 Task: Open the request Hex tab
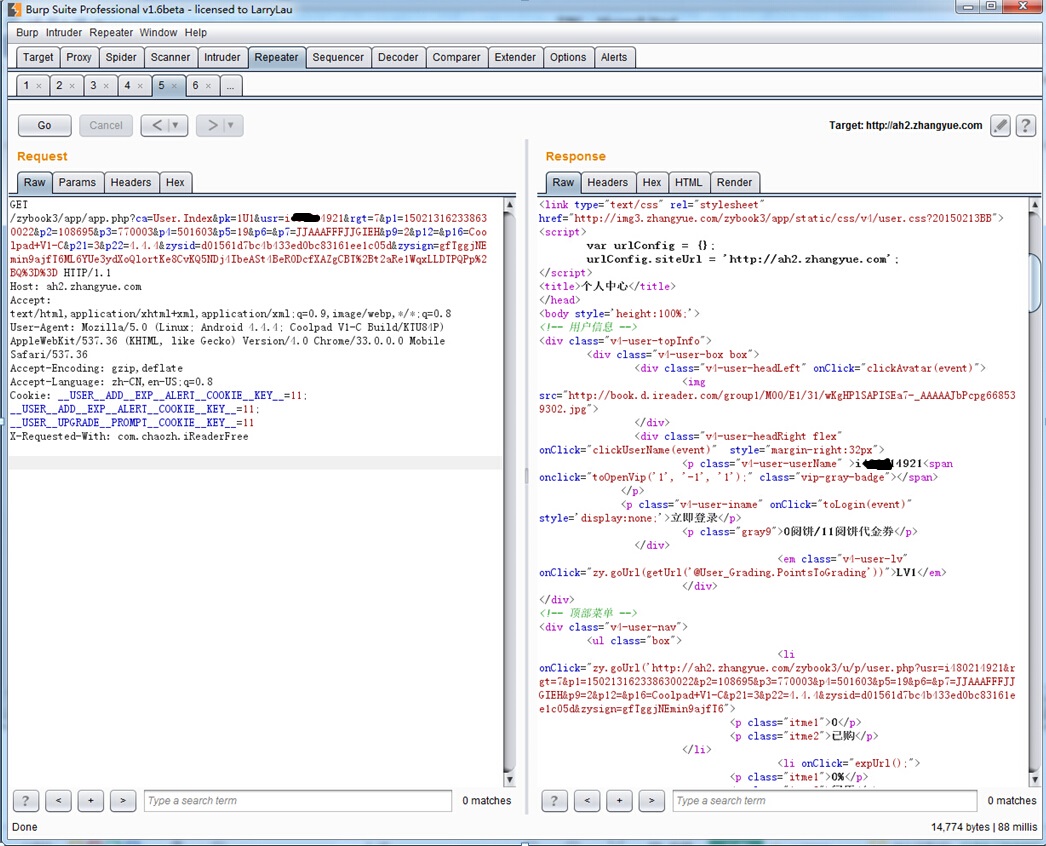point(175,182)
